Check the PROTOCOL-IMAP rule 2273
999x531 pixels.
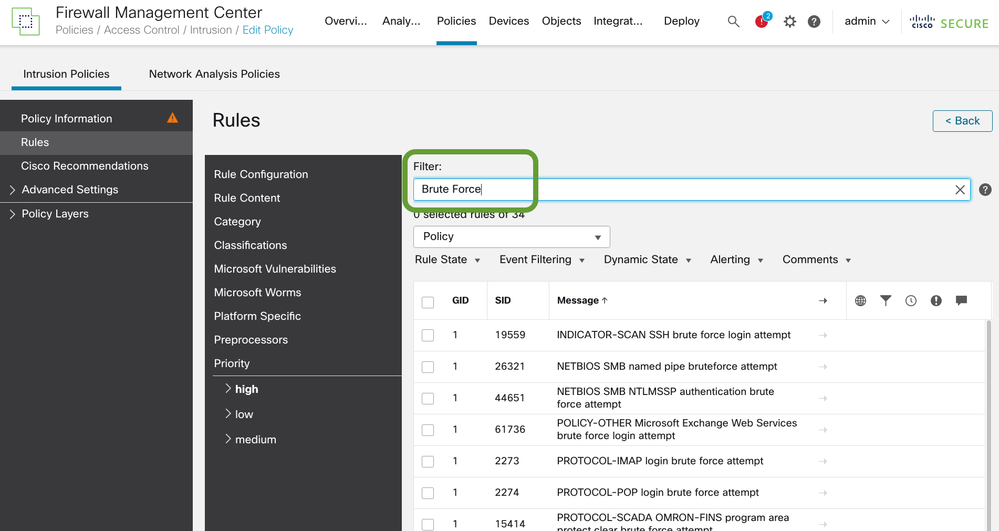428,462
